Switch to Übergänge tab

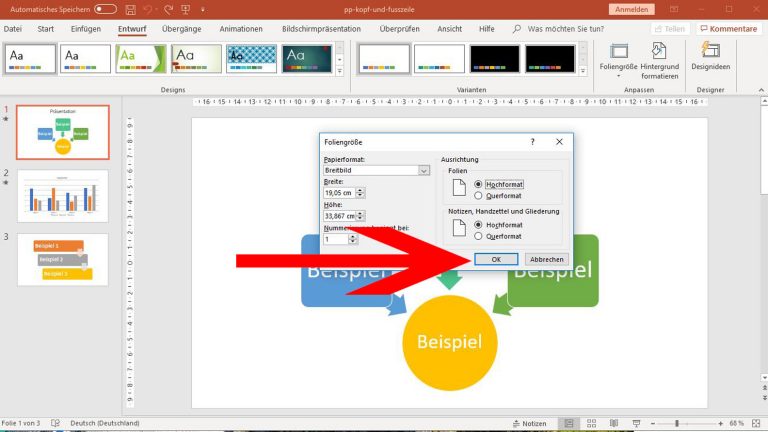point(182,29)
